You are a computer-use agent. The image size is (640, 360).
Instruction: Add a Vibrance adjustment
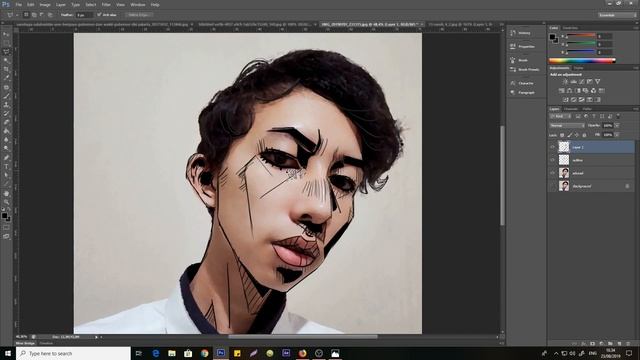coord(598,82)
